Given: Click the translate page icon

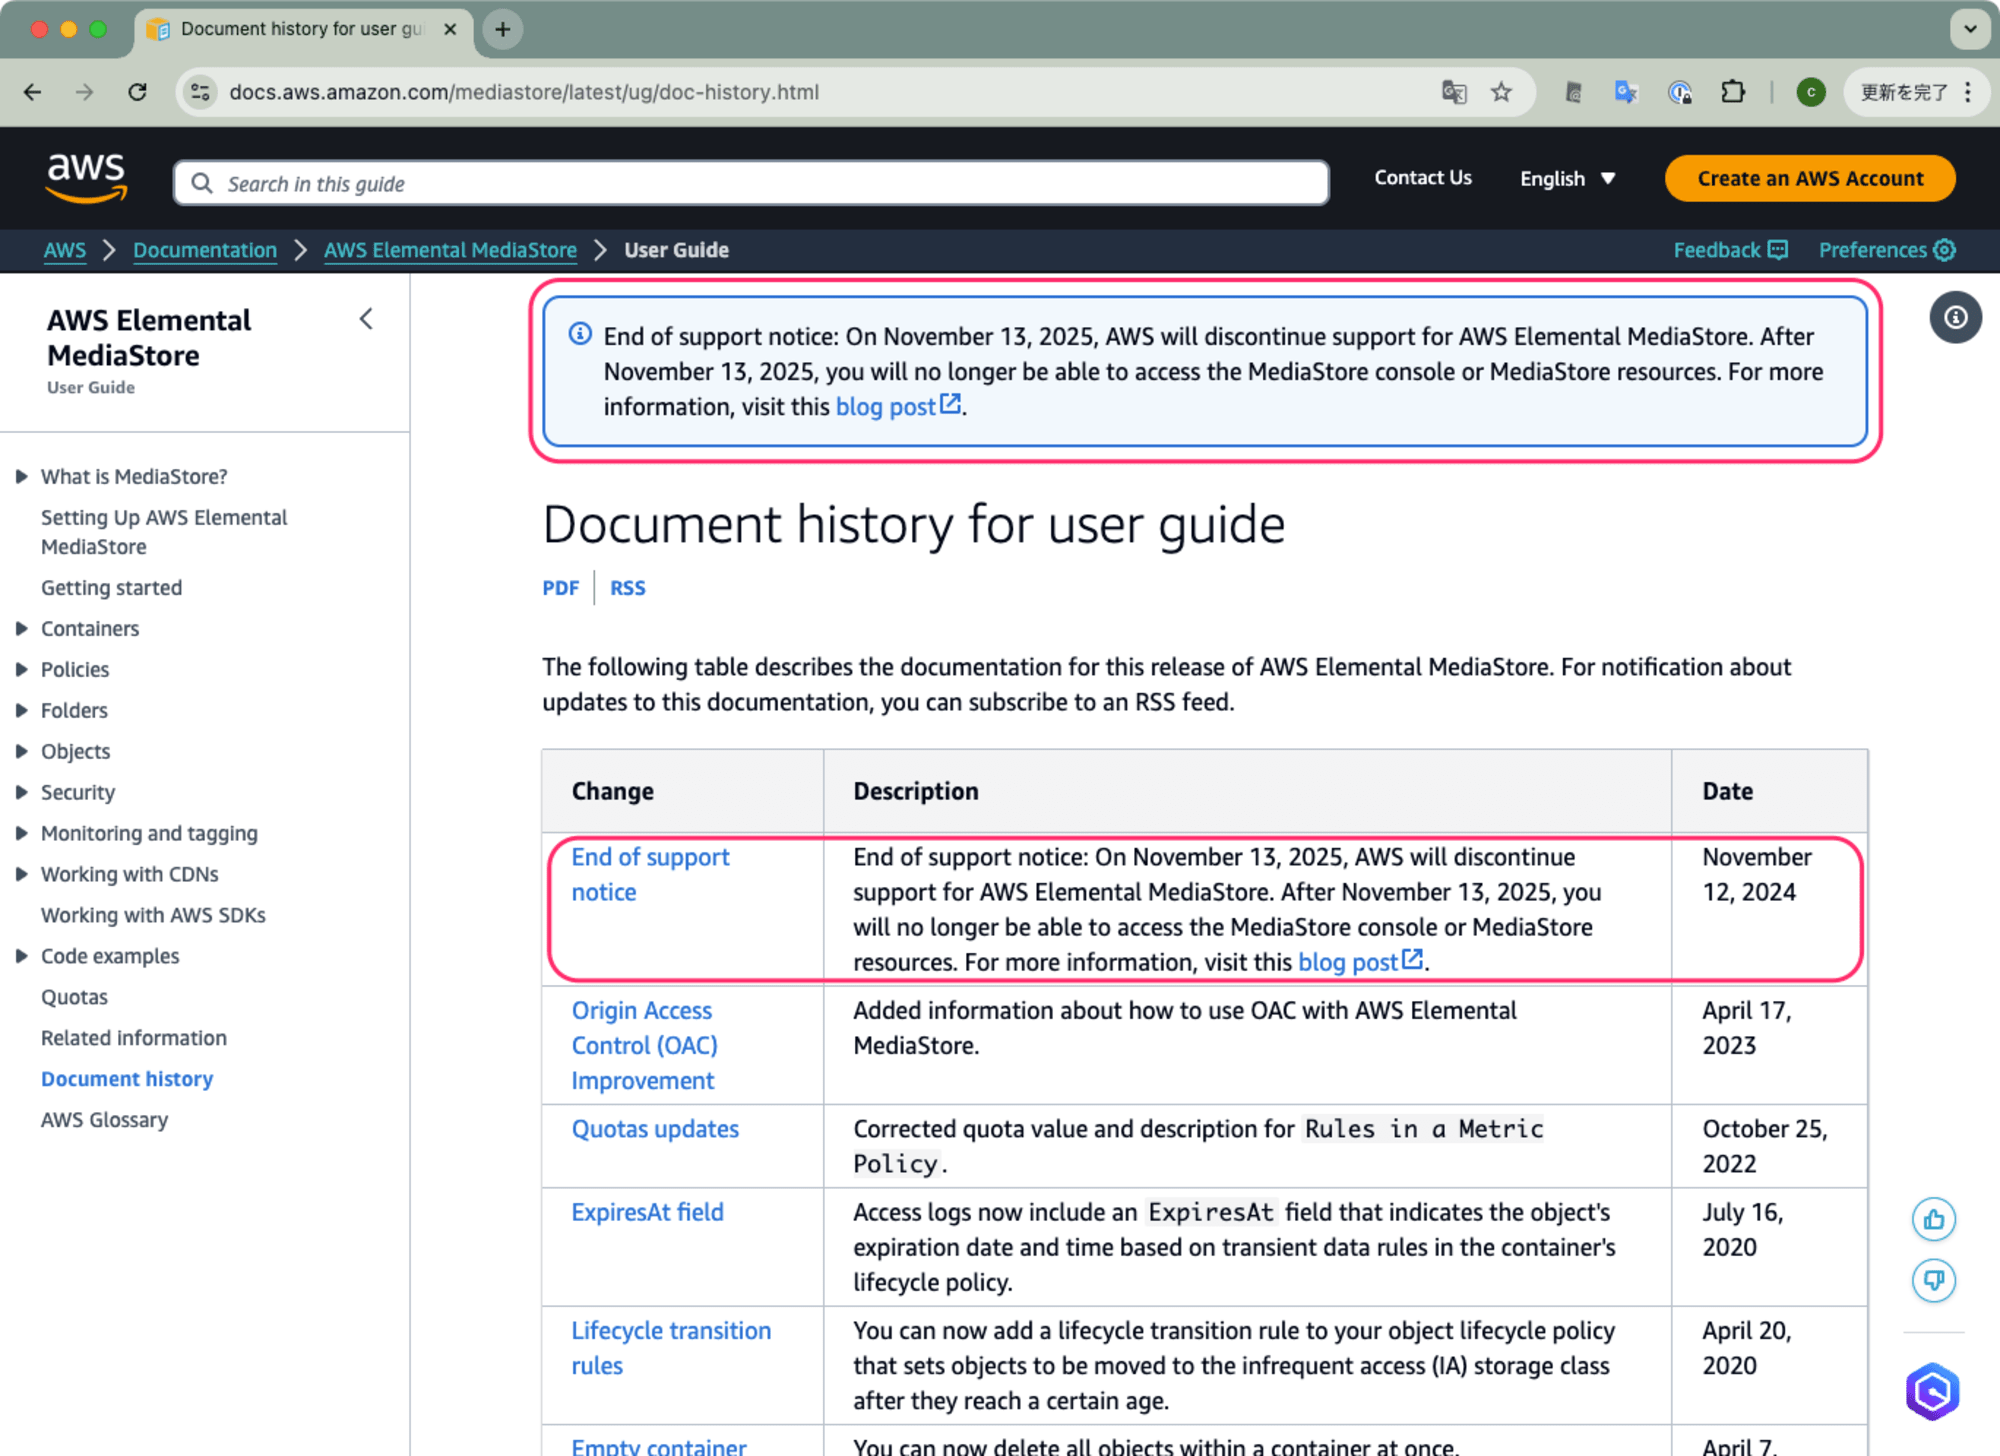Looking at the screenshot, I should [x=1454, y=92].
